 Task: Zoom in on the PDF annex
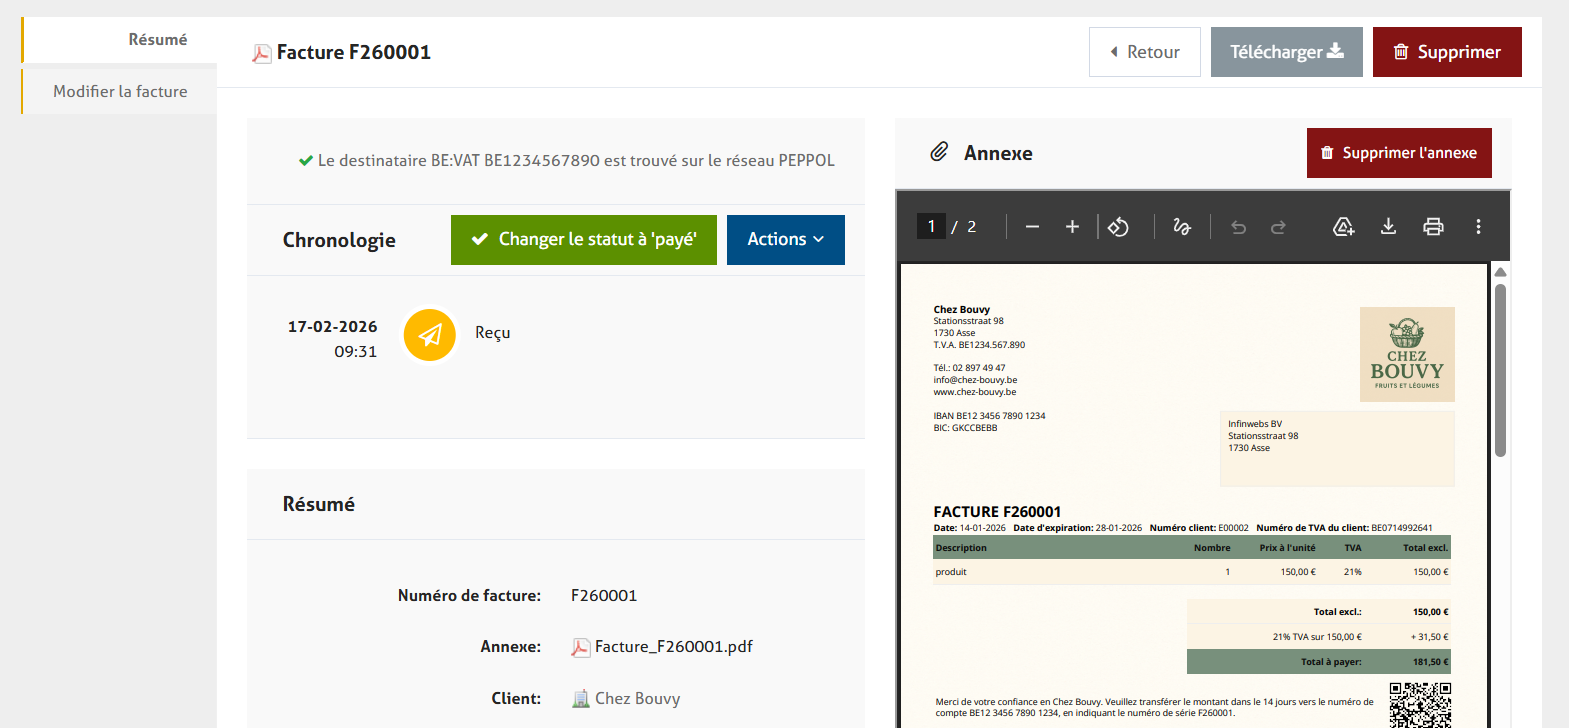point(1072,227)
